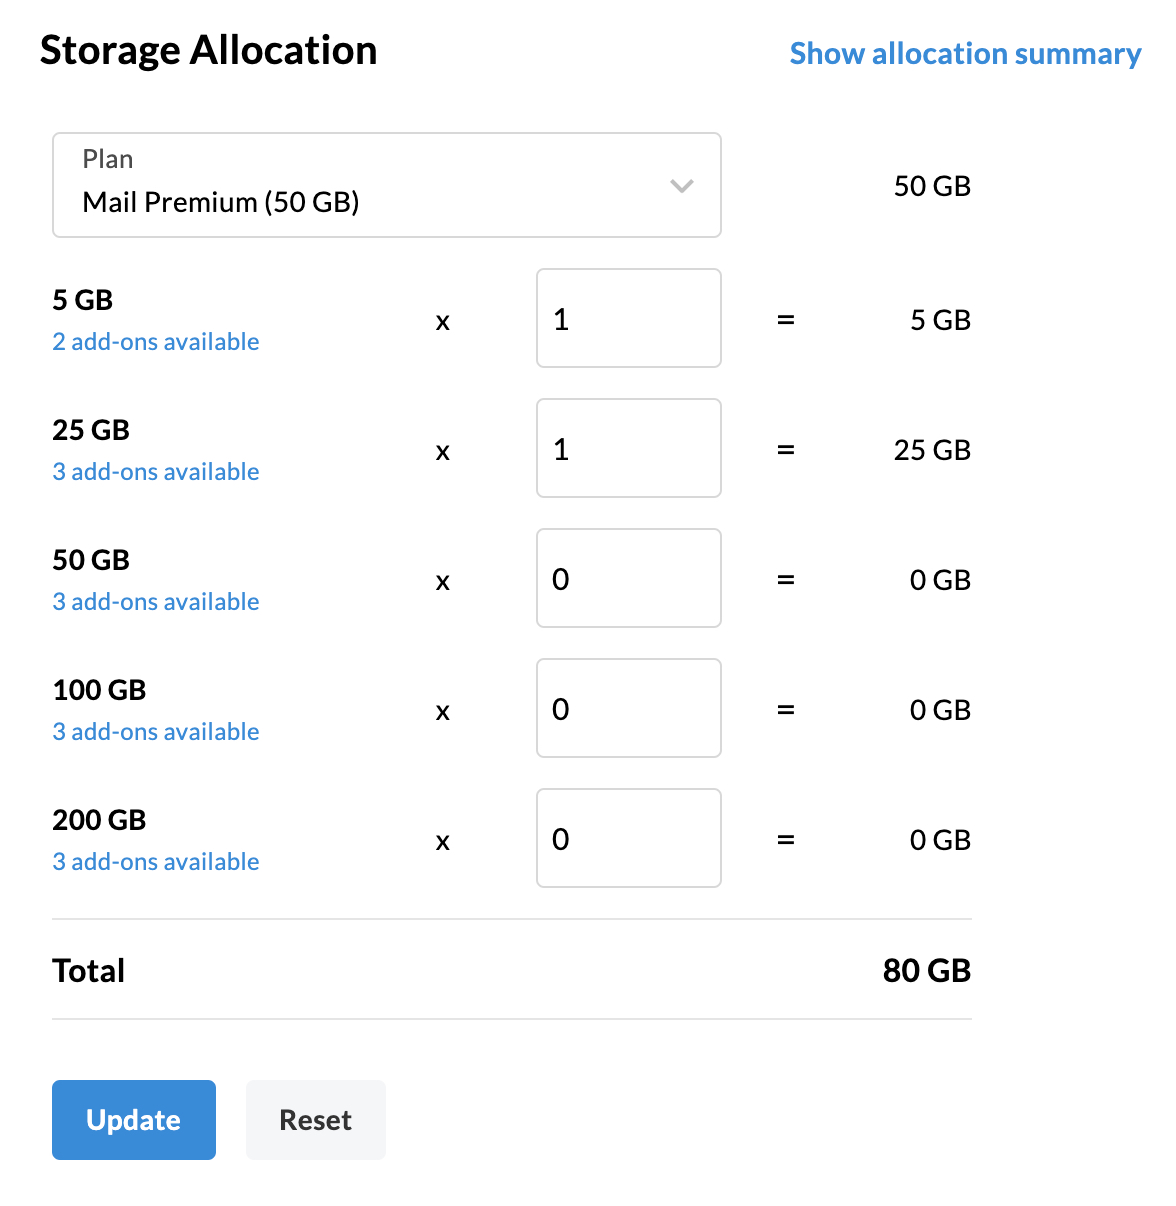Open 2 add-ons available under 5 GB

coord(156,342)
